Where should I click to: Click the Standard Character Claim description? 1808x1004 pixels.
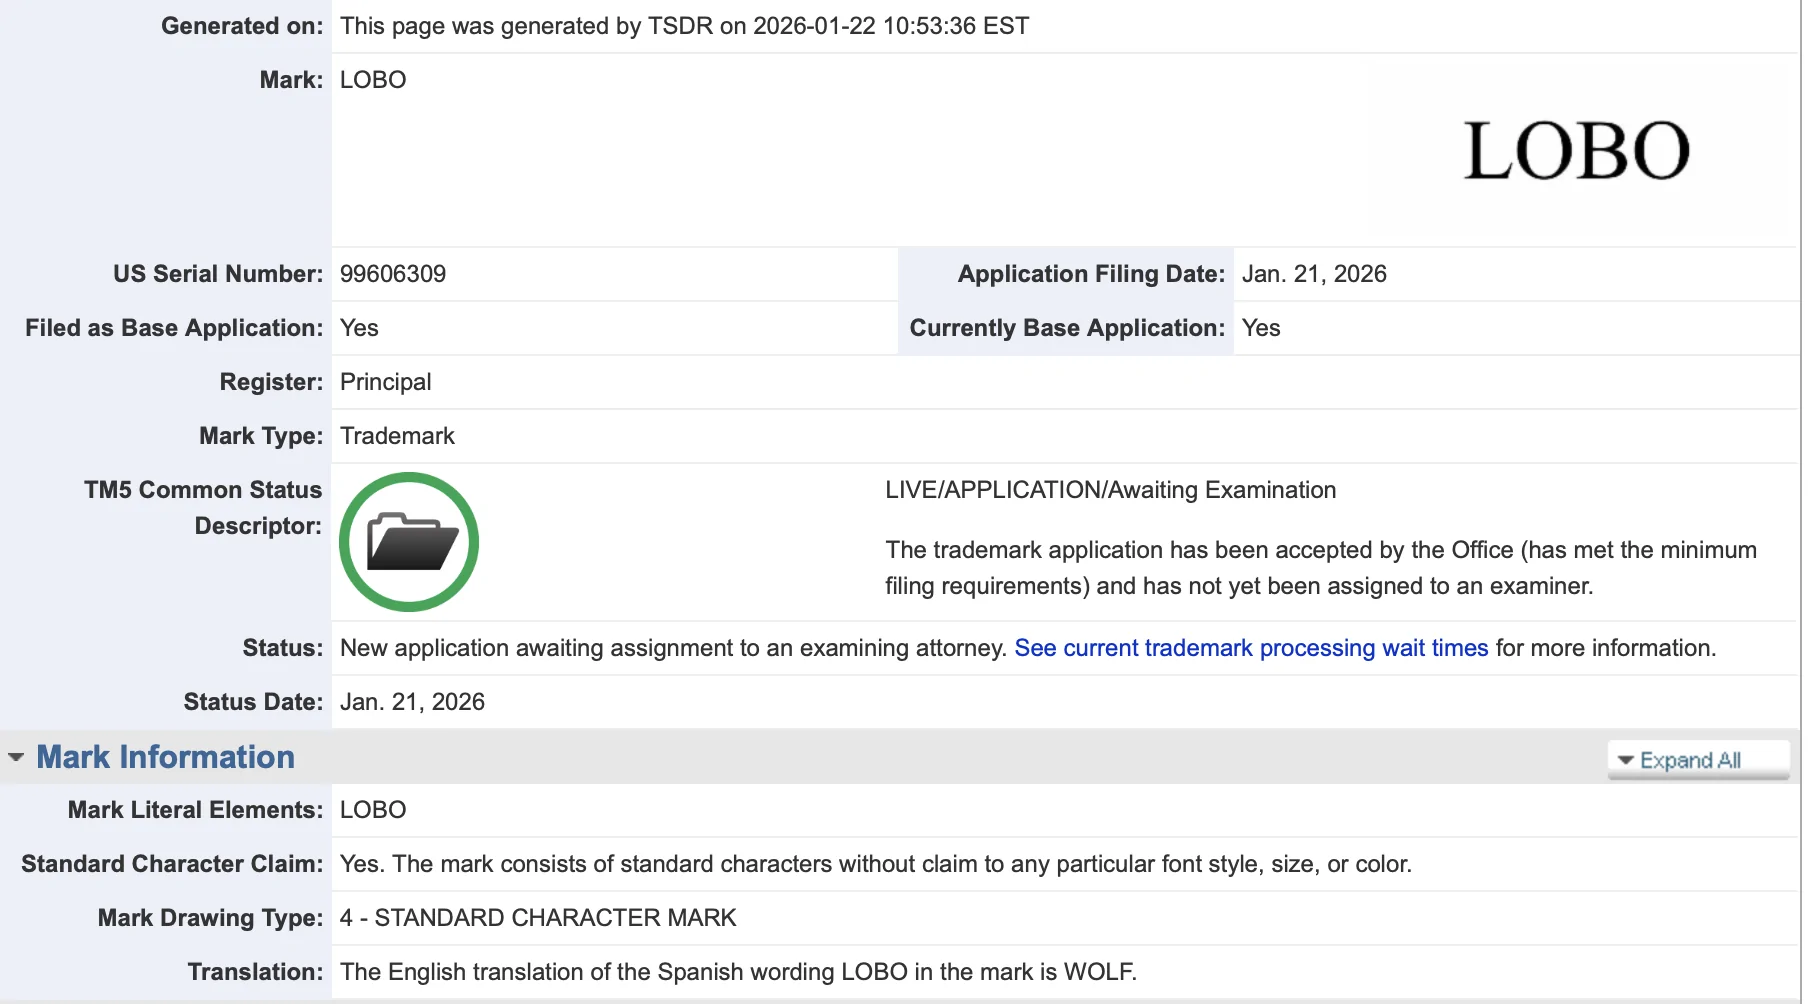tap(876, 864)
